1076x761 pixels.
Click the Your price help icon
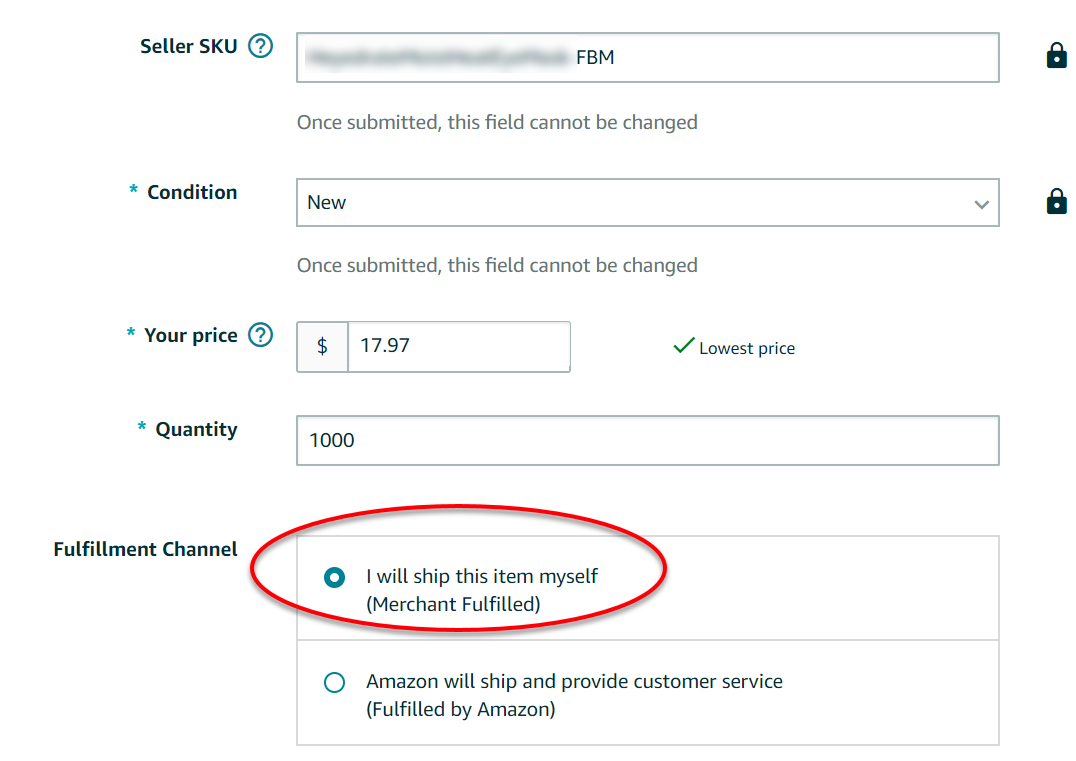(260, 335)
